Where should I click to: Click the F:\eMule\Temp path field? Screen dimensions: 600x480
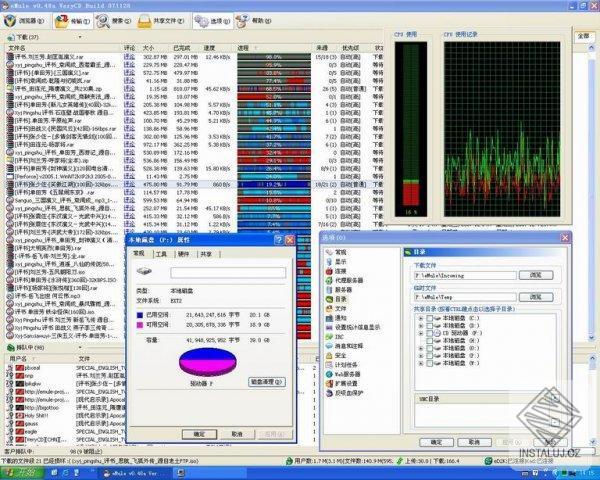[x=465, y=297]
